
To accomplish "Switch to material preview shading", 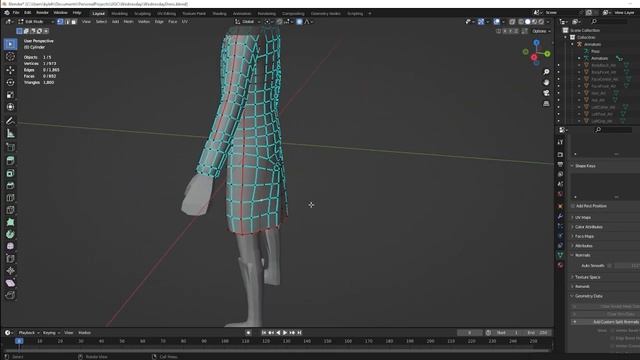I will pos(534,22).
